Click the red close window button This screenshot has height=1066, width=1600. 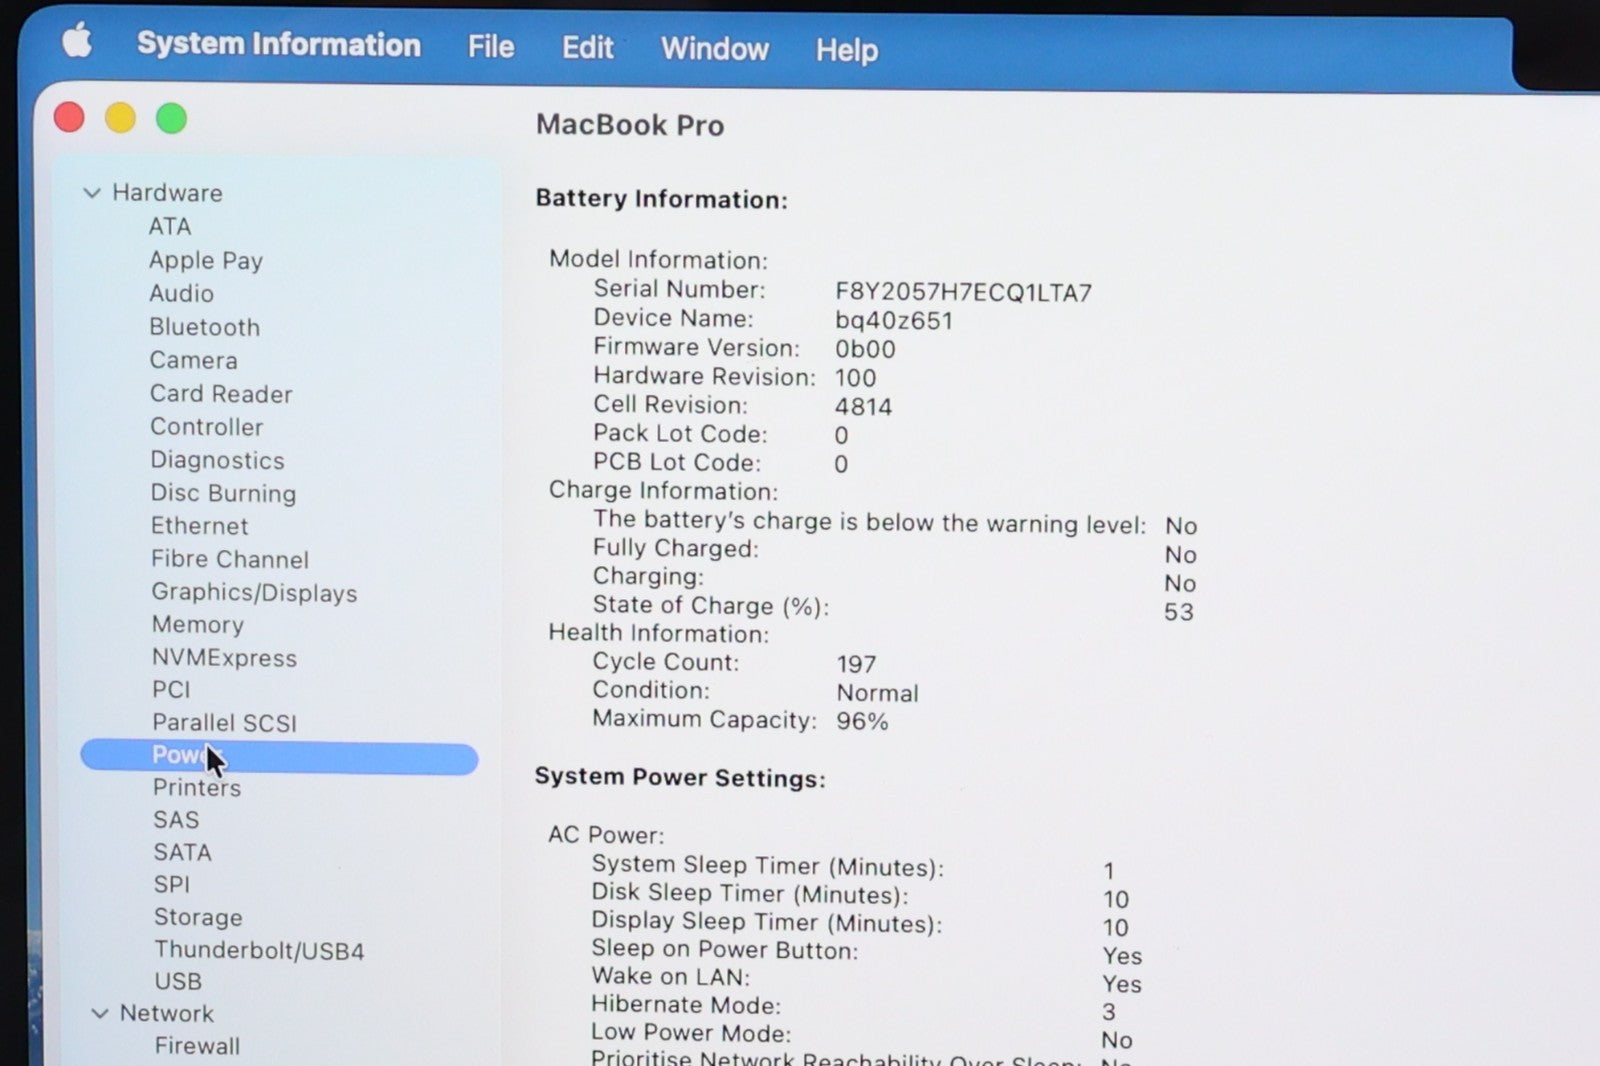pyautogui.click(x=69, y=118)
